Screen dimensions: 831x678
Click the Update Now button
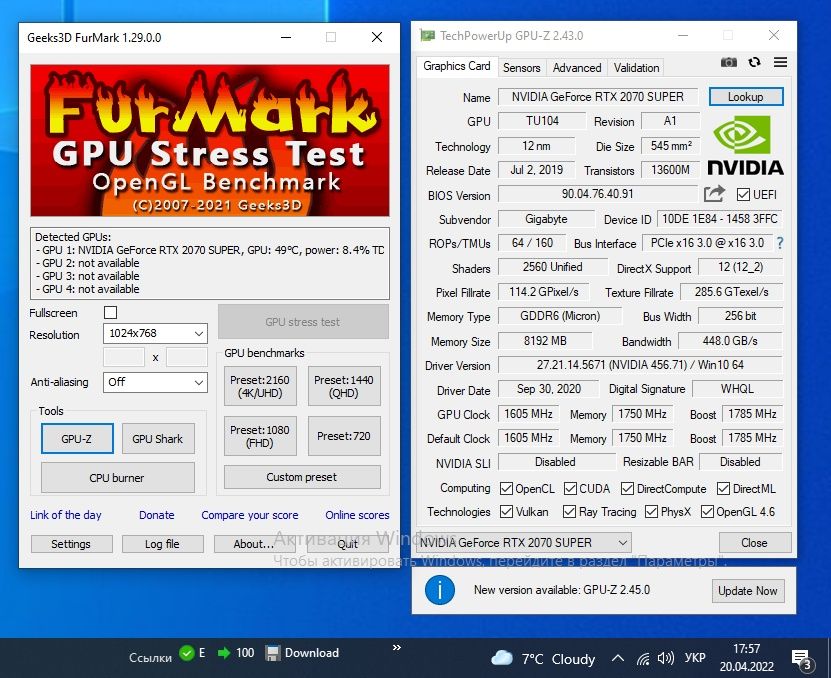(748, 591)
